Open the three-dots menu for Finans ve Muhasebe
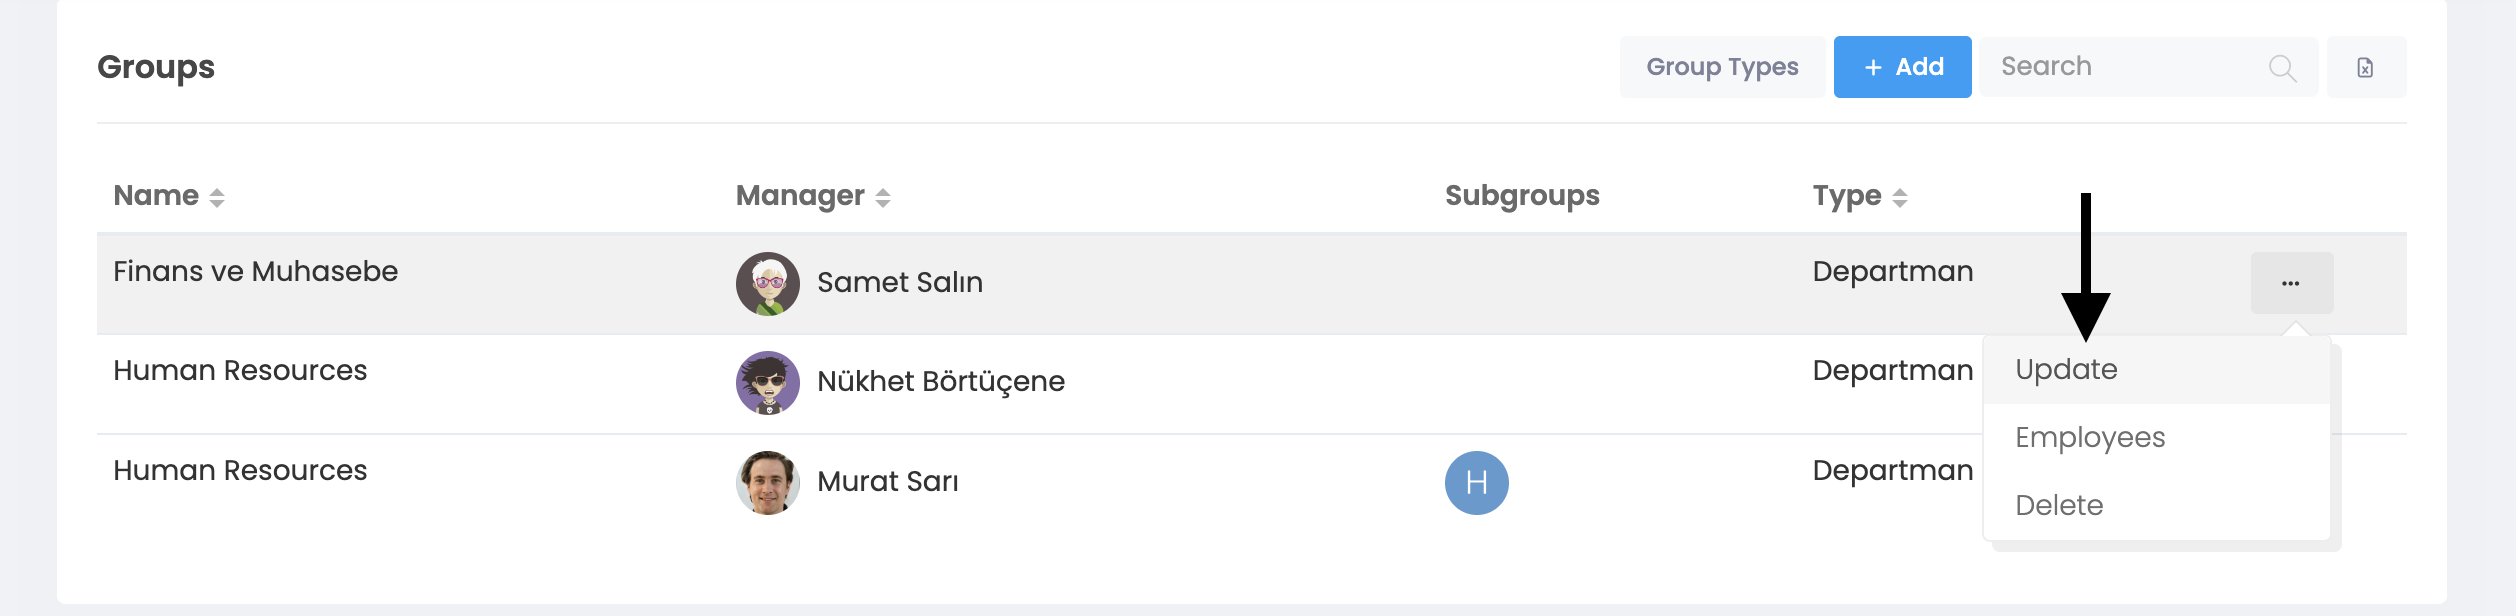This screenshot has width=2516, height=616. click(x=2291, y=283)
